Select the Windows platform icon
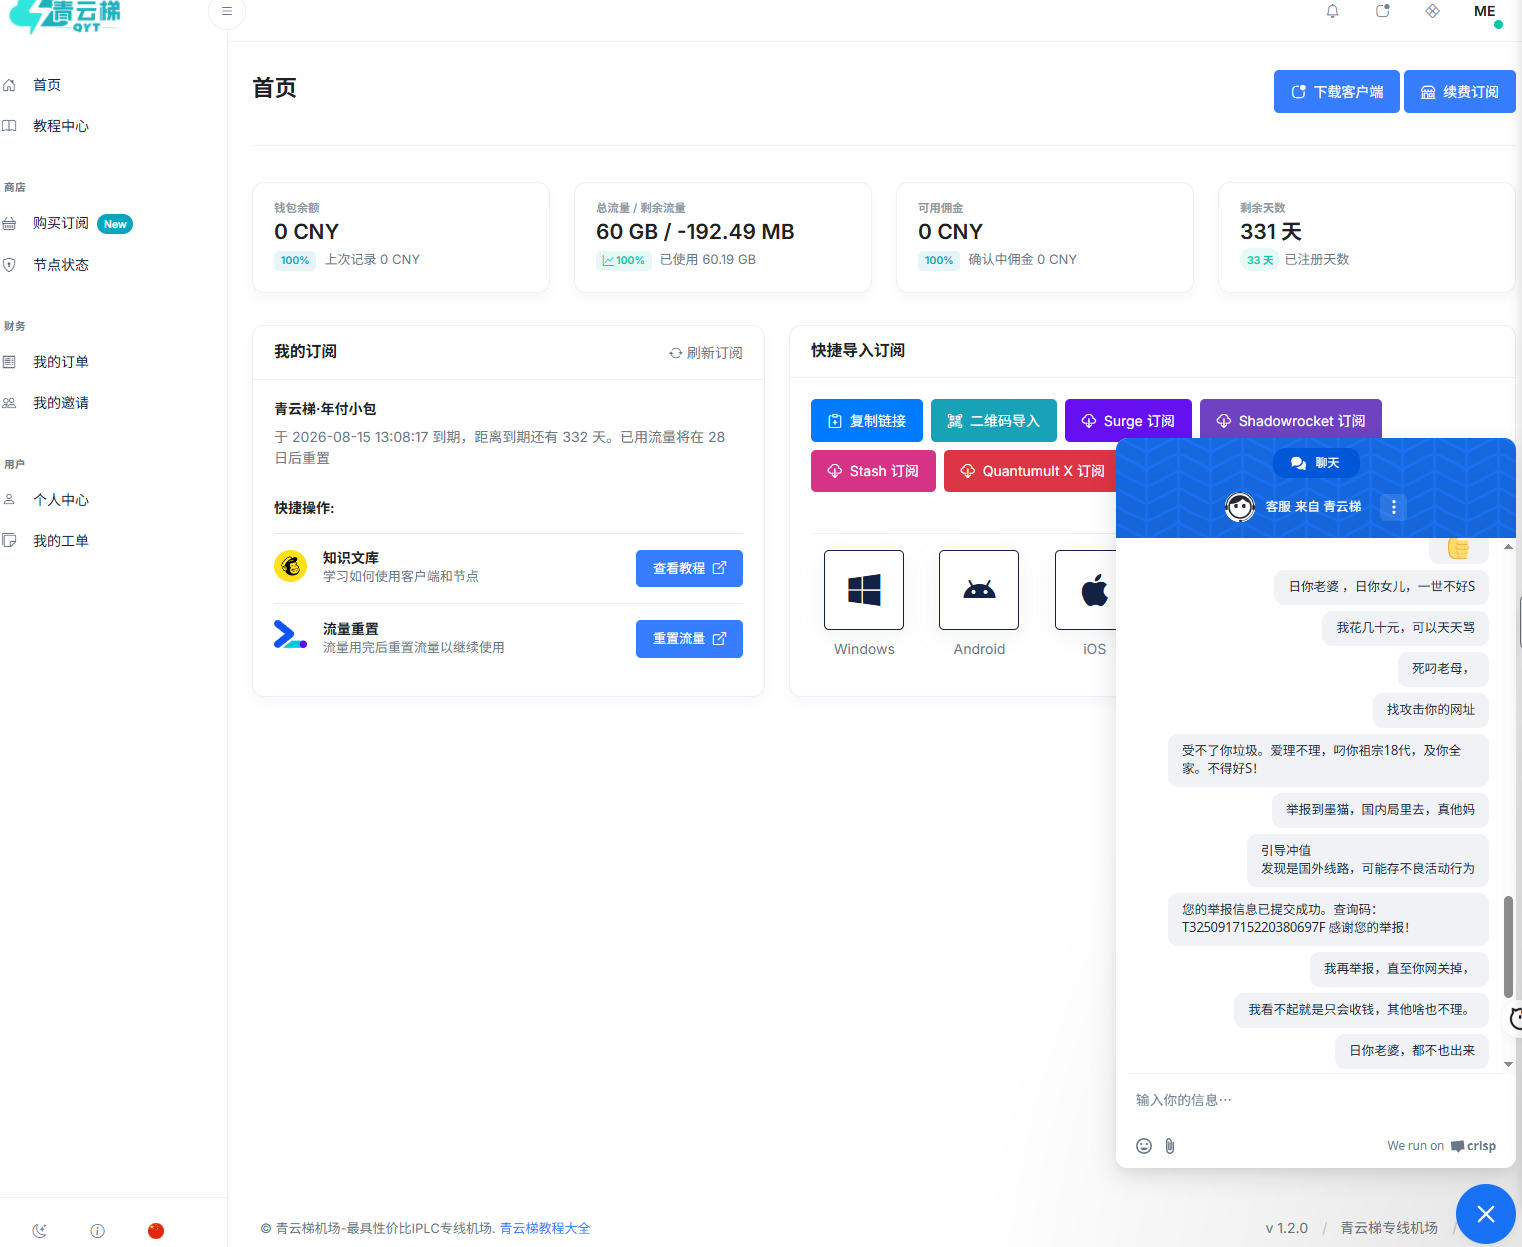1522x1247 pixels. click(x=864, y=590)
